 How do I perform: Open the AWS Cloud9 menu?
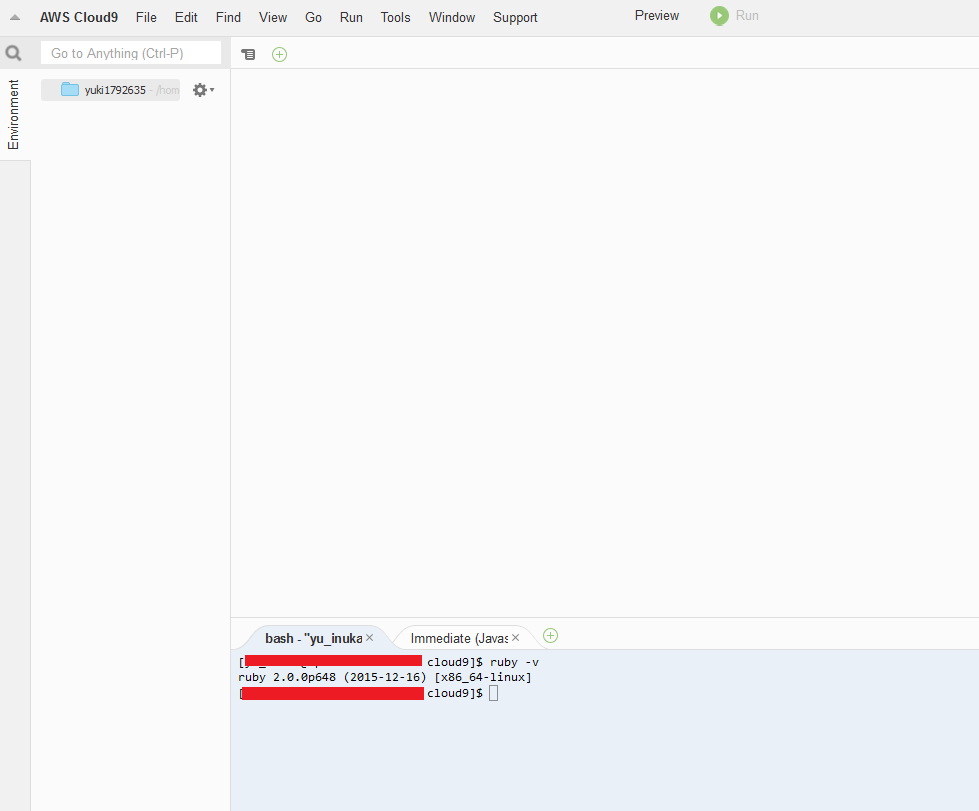tap(79, 17)
